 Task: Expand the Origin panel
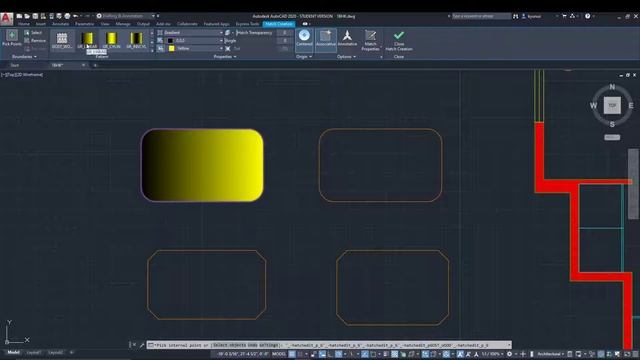(304, 57)
